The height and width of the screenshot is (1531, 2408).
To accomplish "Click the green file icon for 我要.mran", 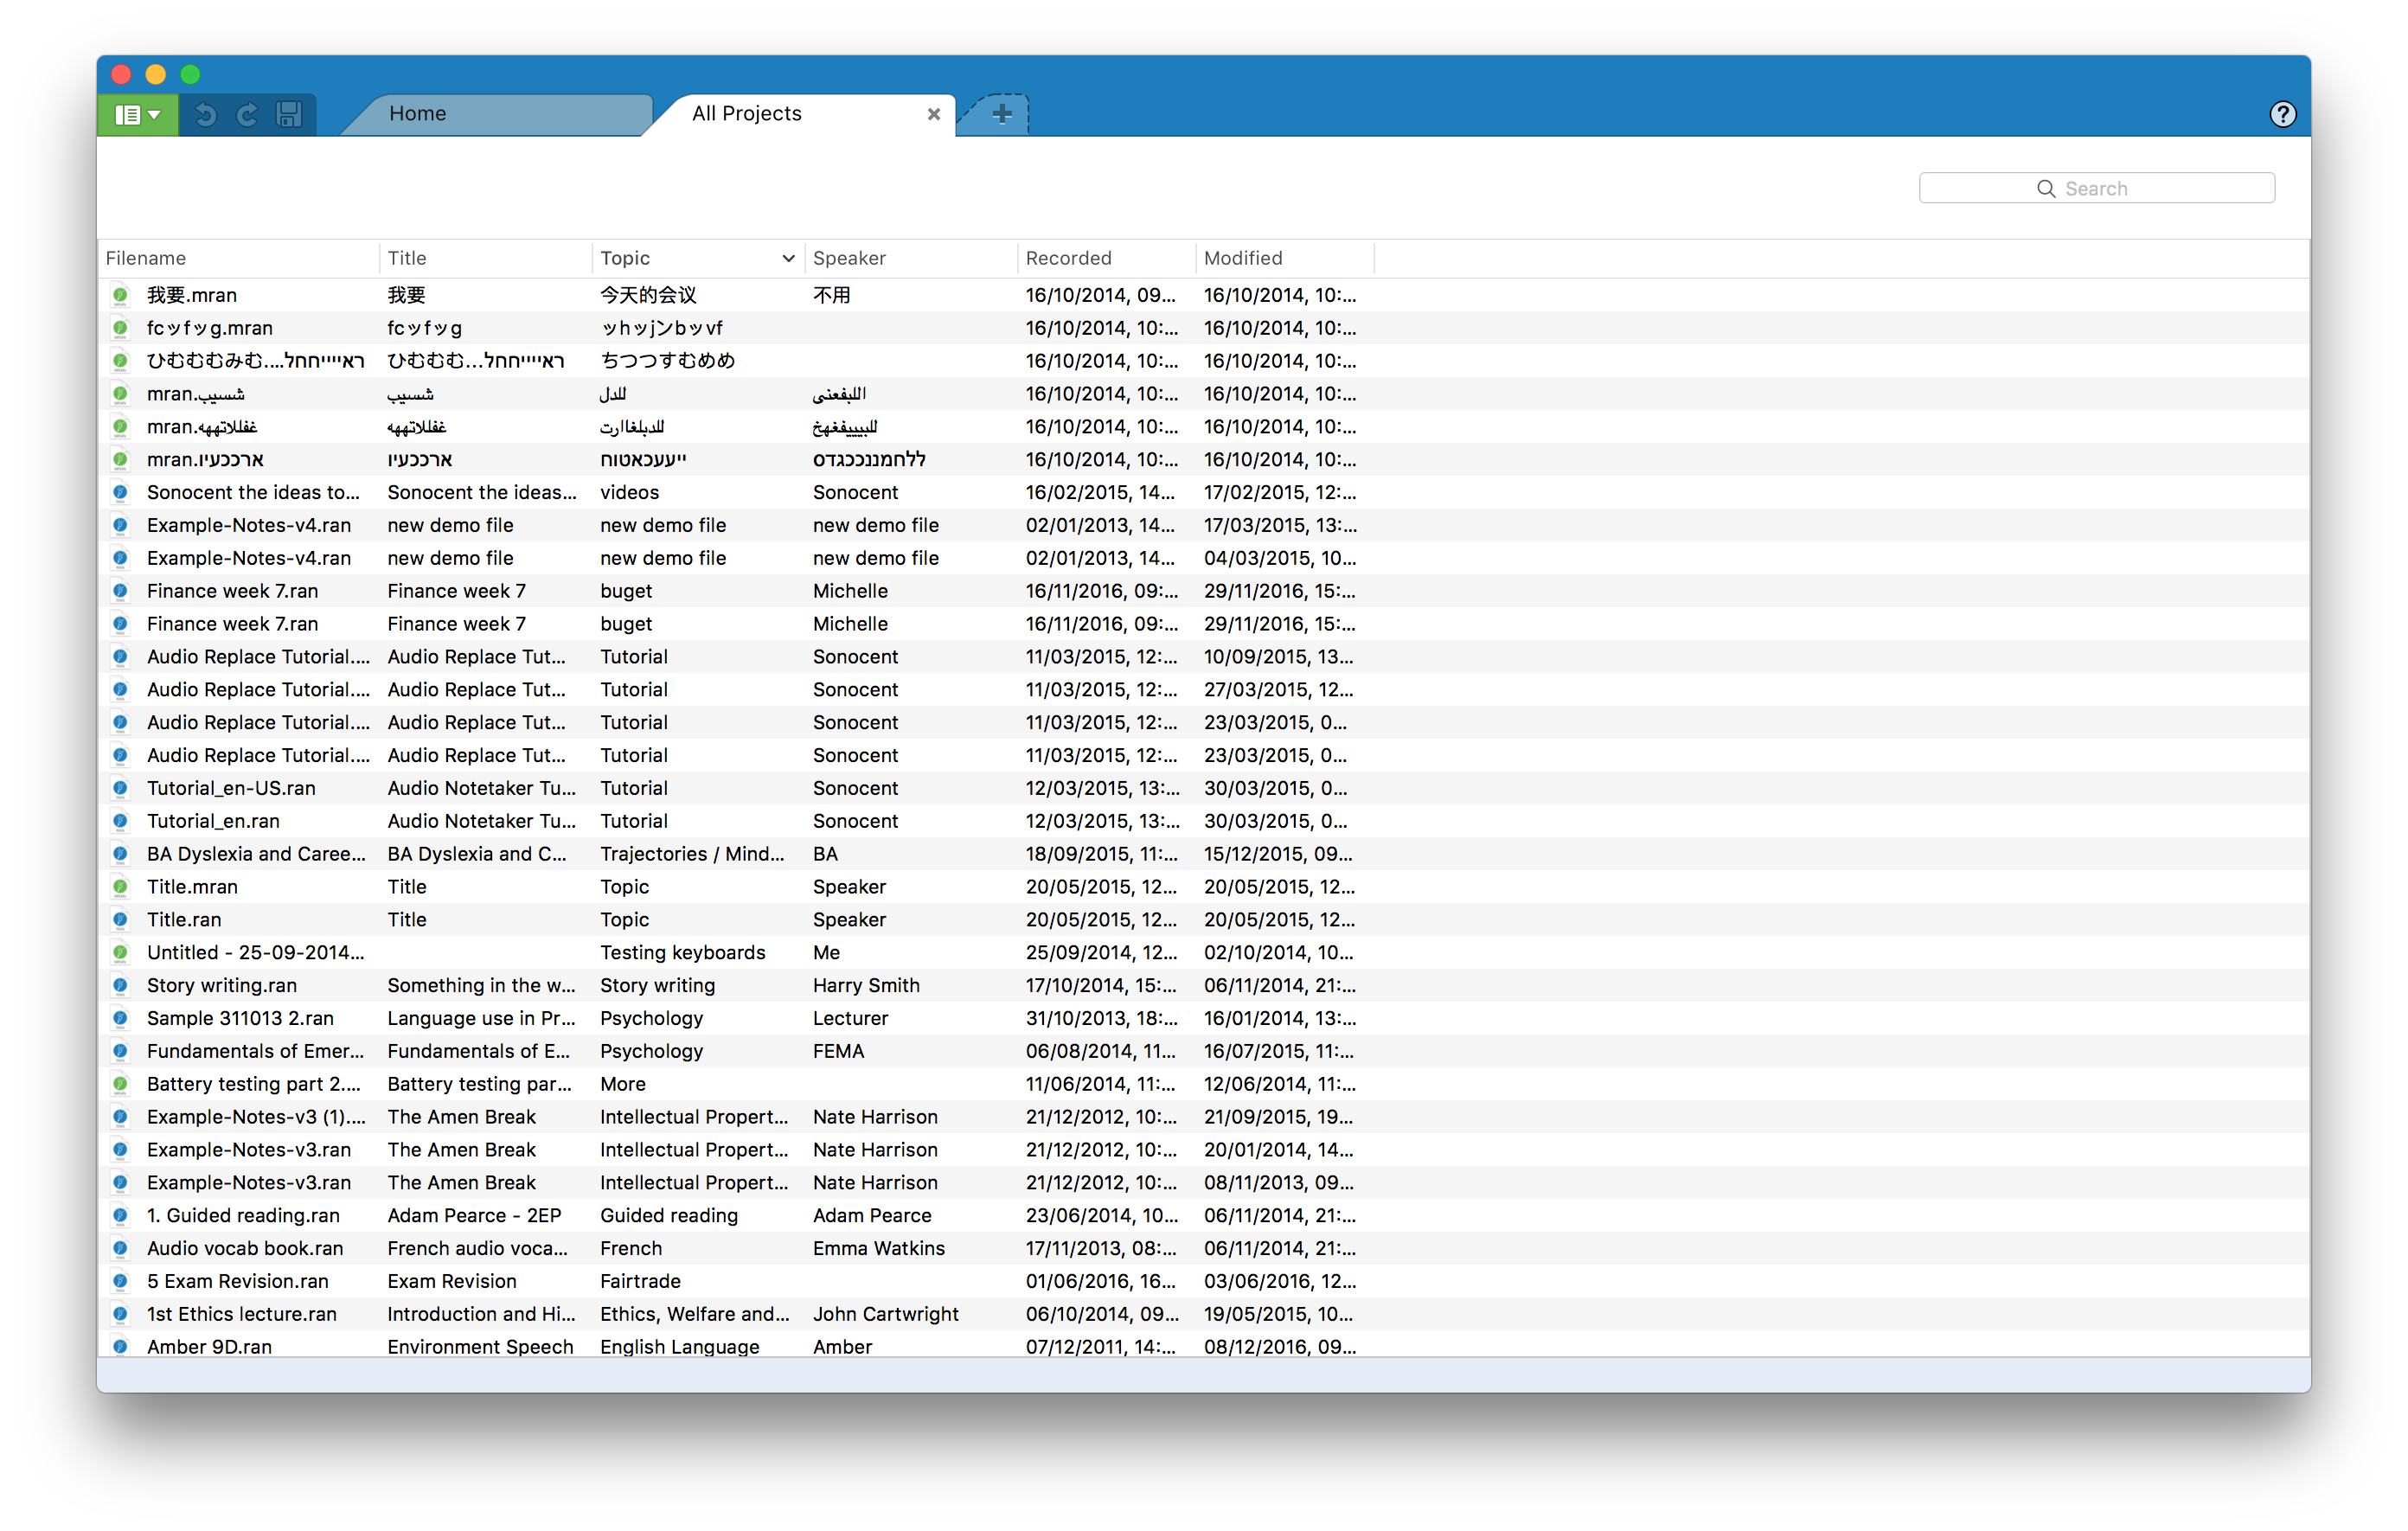I will [120, 295].
